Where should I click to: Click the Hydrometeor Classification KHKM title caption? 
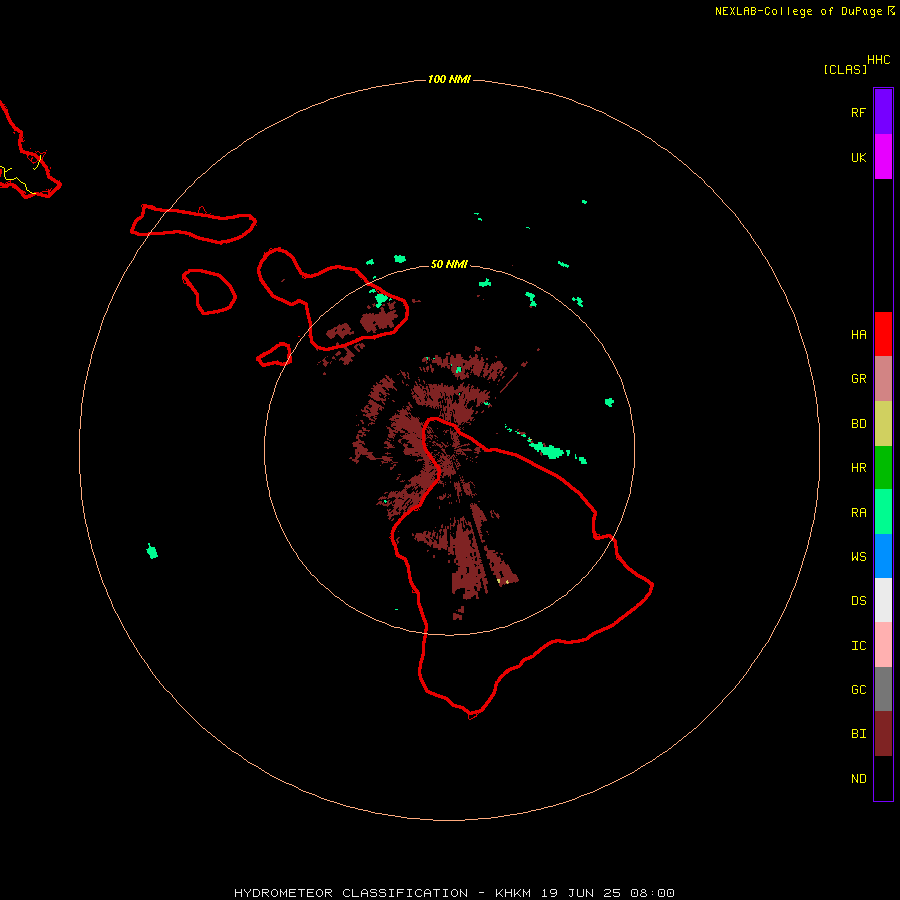(x=454, y=893)
